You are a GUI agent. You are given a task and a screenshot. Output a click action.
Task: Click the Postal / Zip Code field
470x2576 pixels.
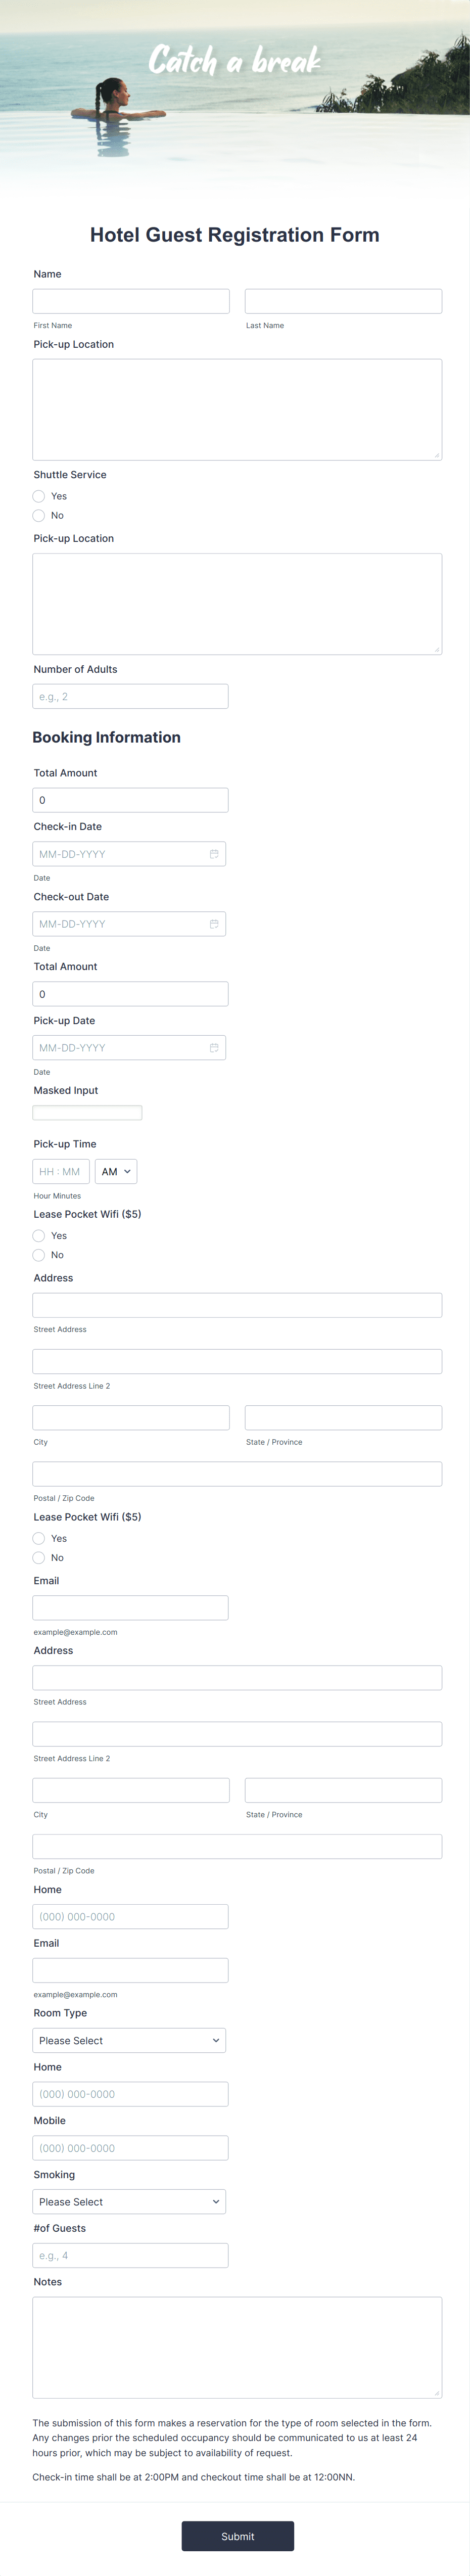point(237,1473)
